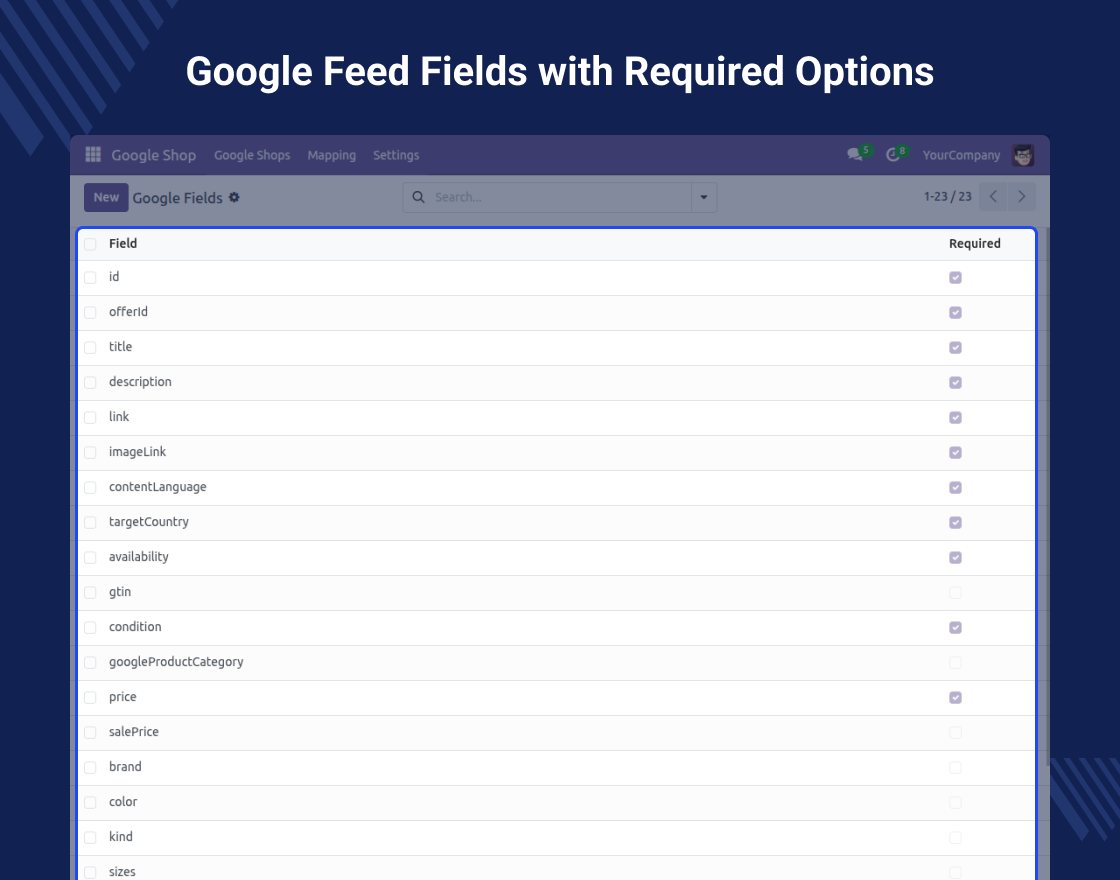
Task: Open the kind field record
Action: (121, 836)
